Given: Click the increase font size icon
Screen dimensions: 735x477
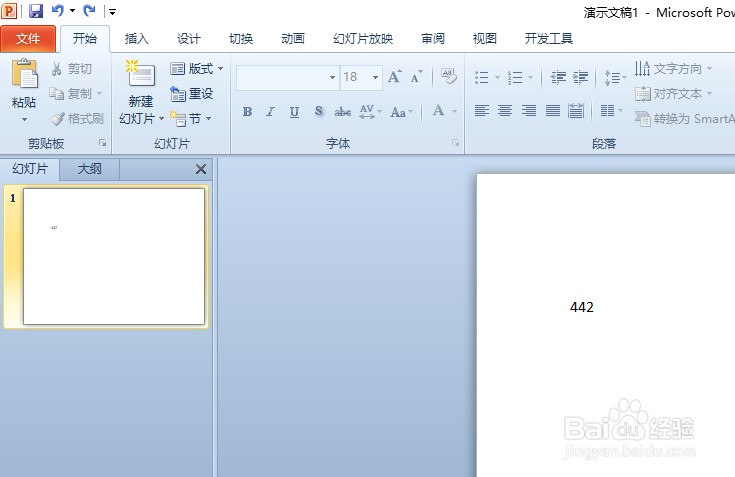Looking at the screenshot, I should [395, 76].
